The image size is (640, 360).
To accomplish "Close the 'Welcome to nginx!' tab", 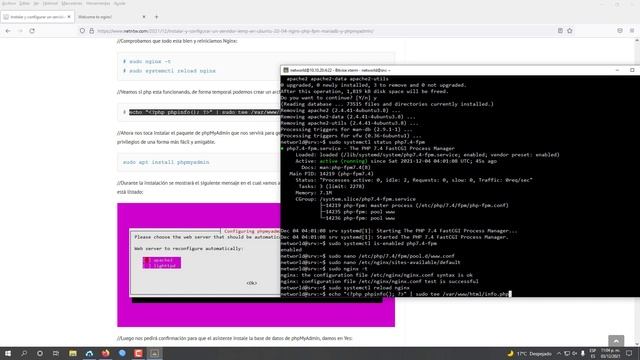I will click(144, 17).
